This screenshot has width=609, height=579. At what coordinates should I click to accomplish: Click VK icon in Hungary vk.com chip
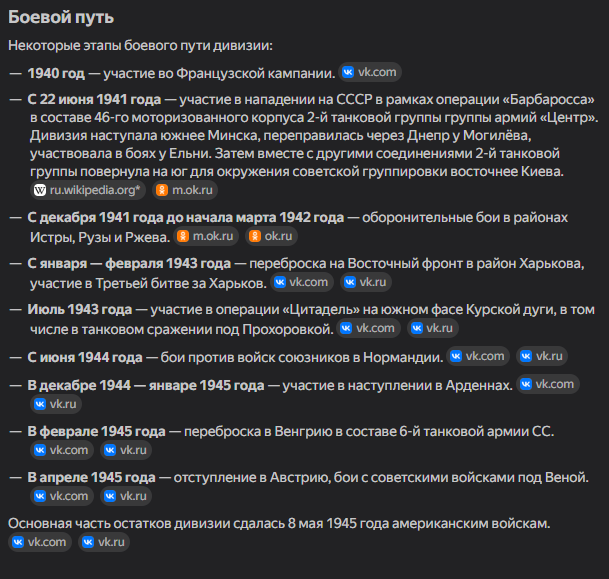coord(40,450)
